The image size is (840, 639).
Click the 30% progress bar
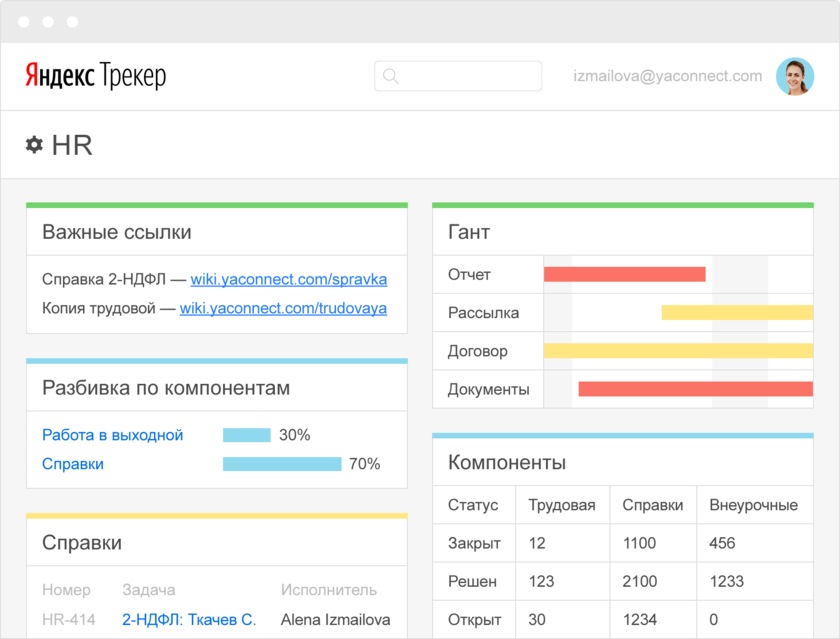[x=246, y=435]
